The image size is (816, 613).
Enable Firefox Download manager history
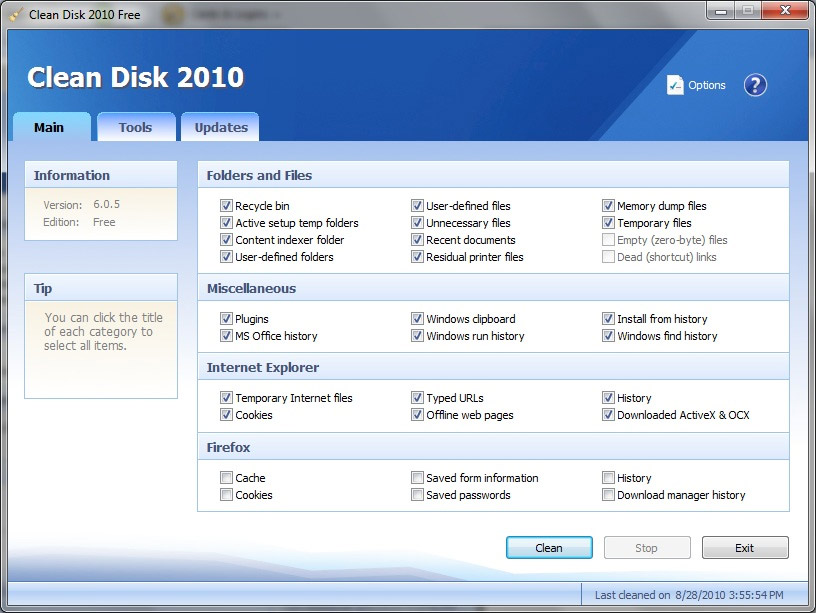point(609,495)
